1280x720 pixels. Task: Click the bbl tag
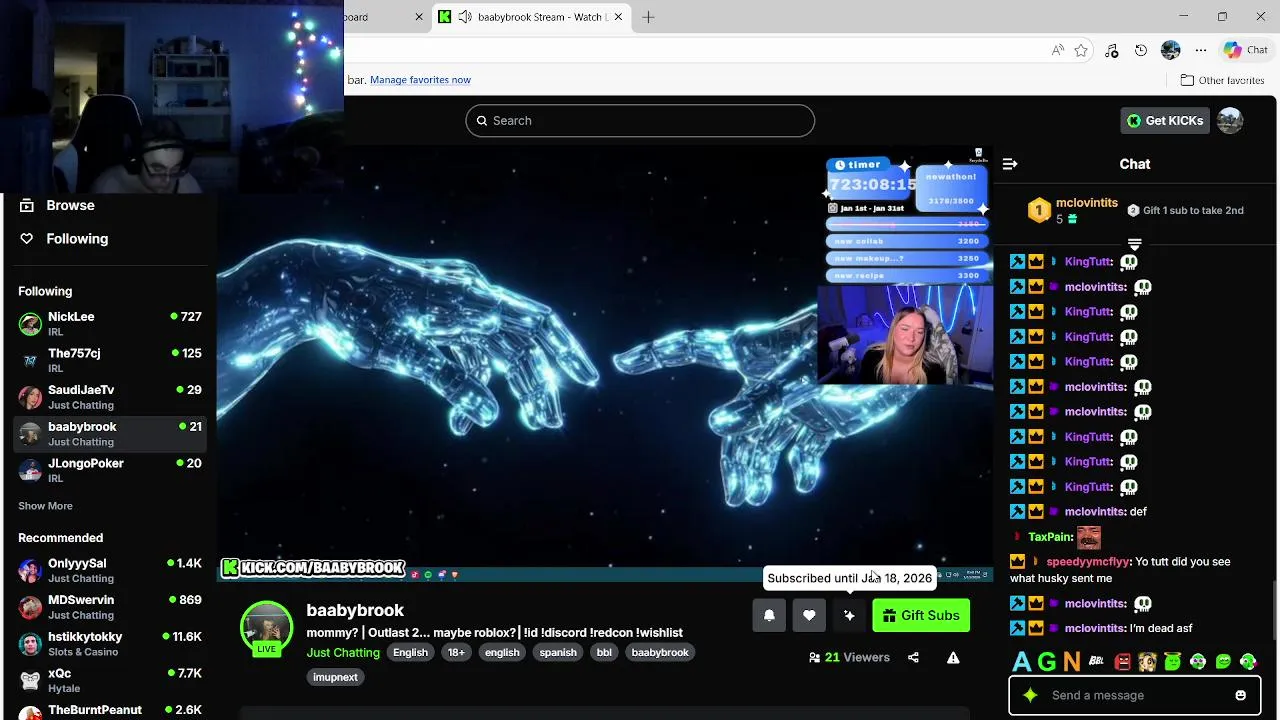tap(604, 652)
